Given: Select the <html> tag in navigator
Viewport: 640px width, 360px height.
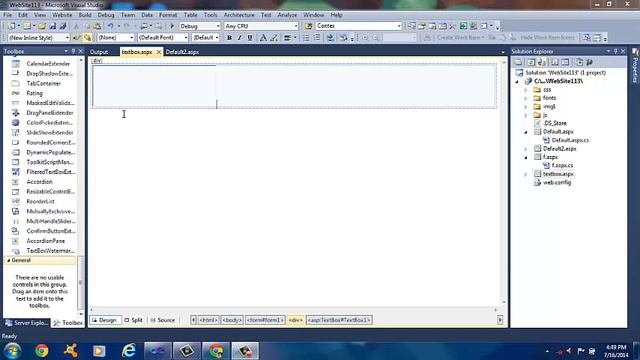Looking at the screenshot, I should coord(209,320).
